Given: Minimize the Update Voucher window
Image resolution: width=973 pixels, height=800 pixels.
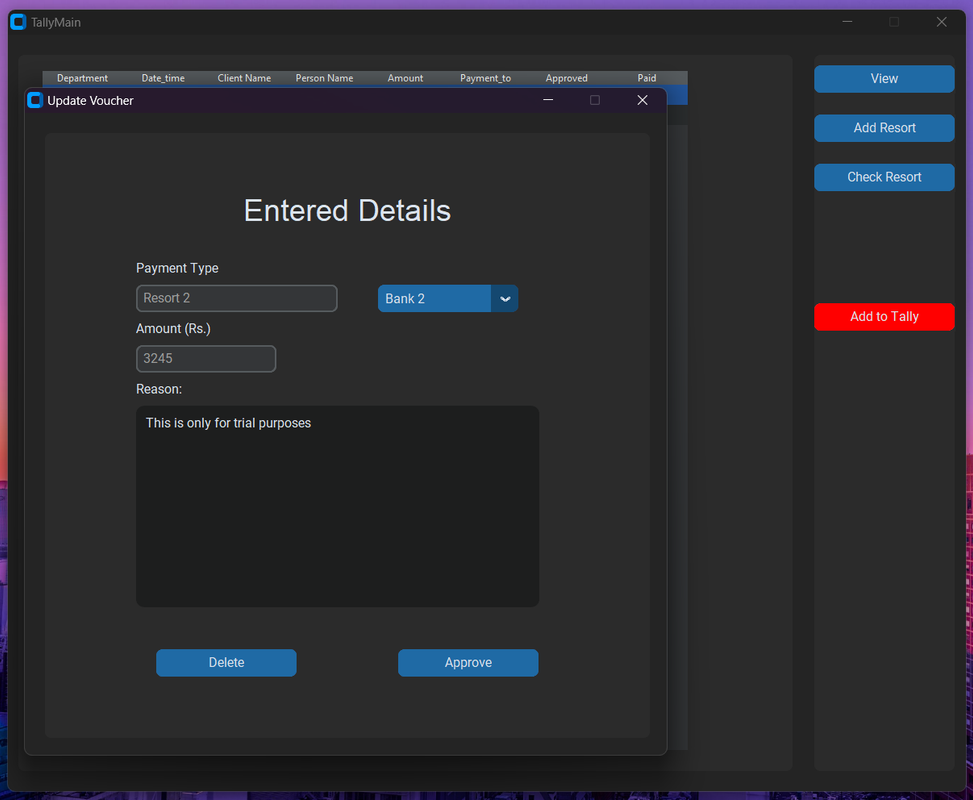Looking at the screenshot, I should 548,100.
